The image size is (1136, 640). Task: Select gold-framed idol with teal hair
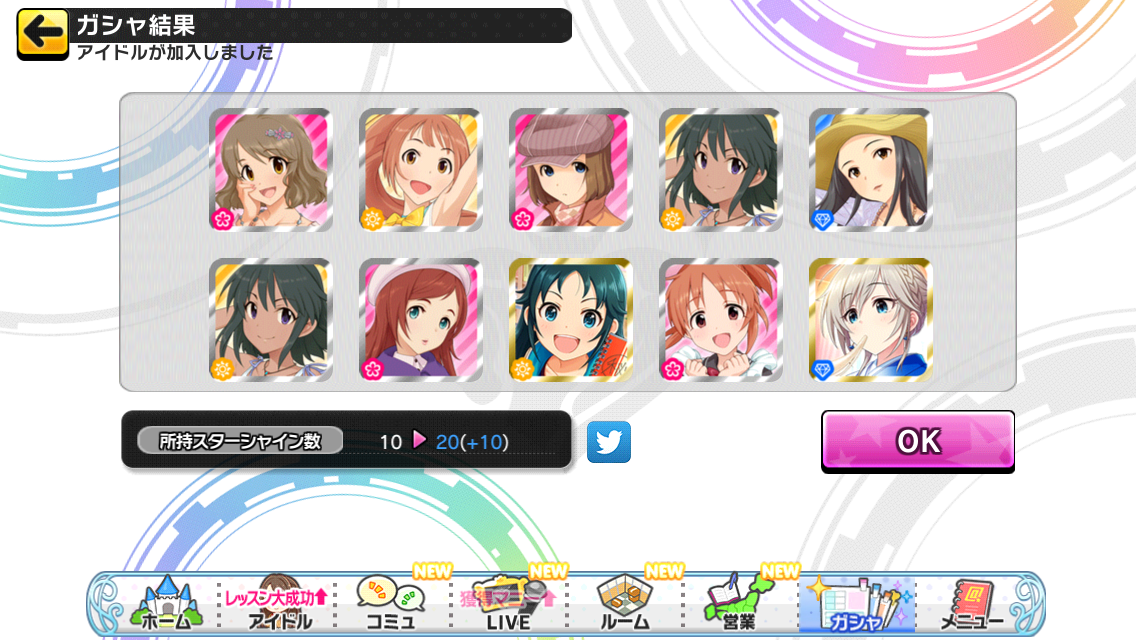(x=571, y=320)
